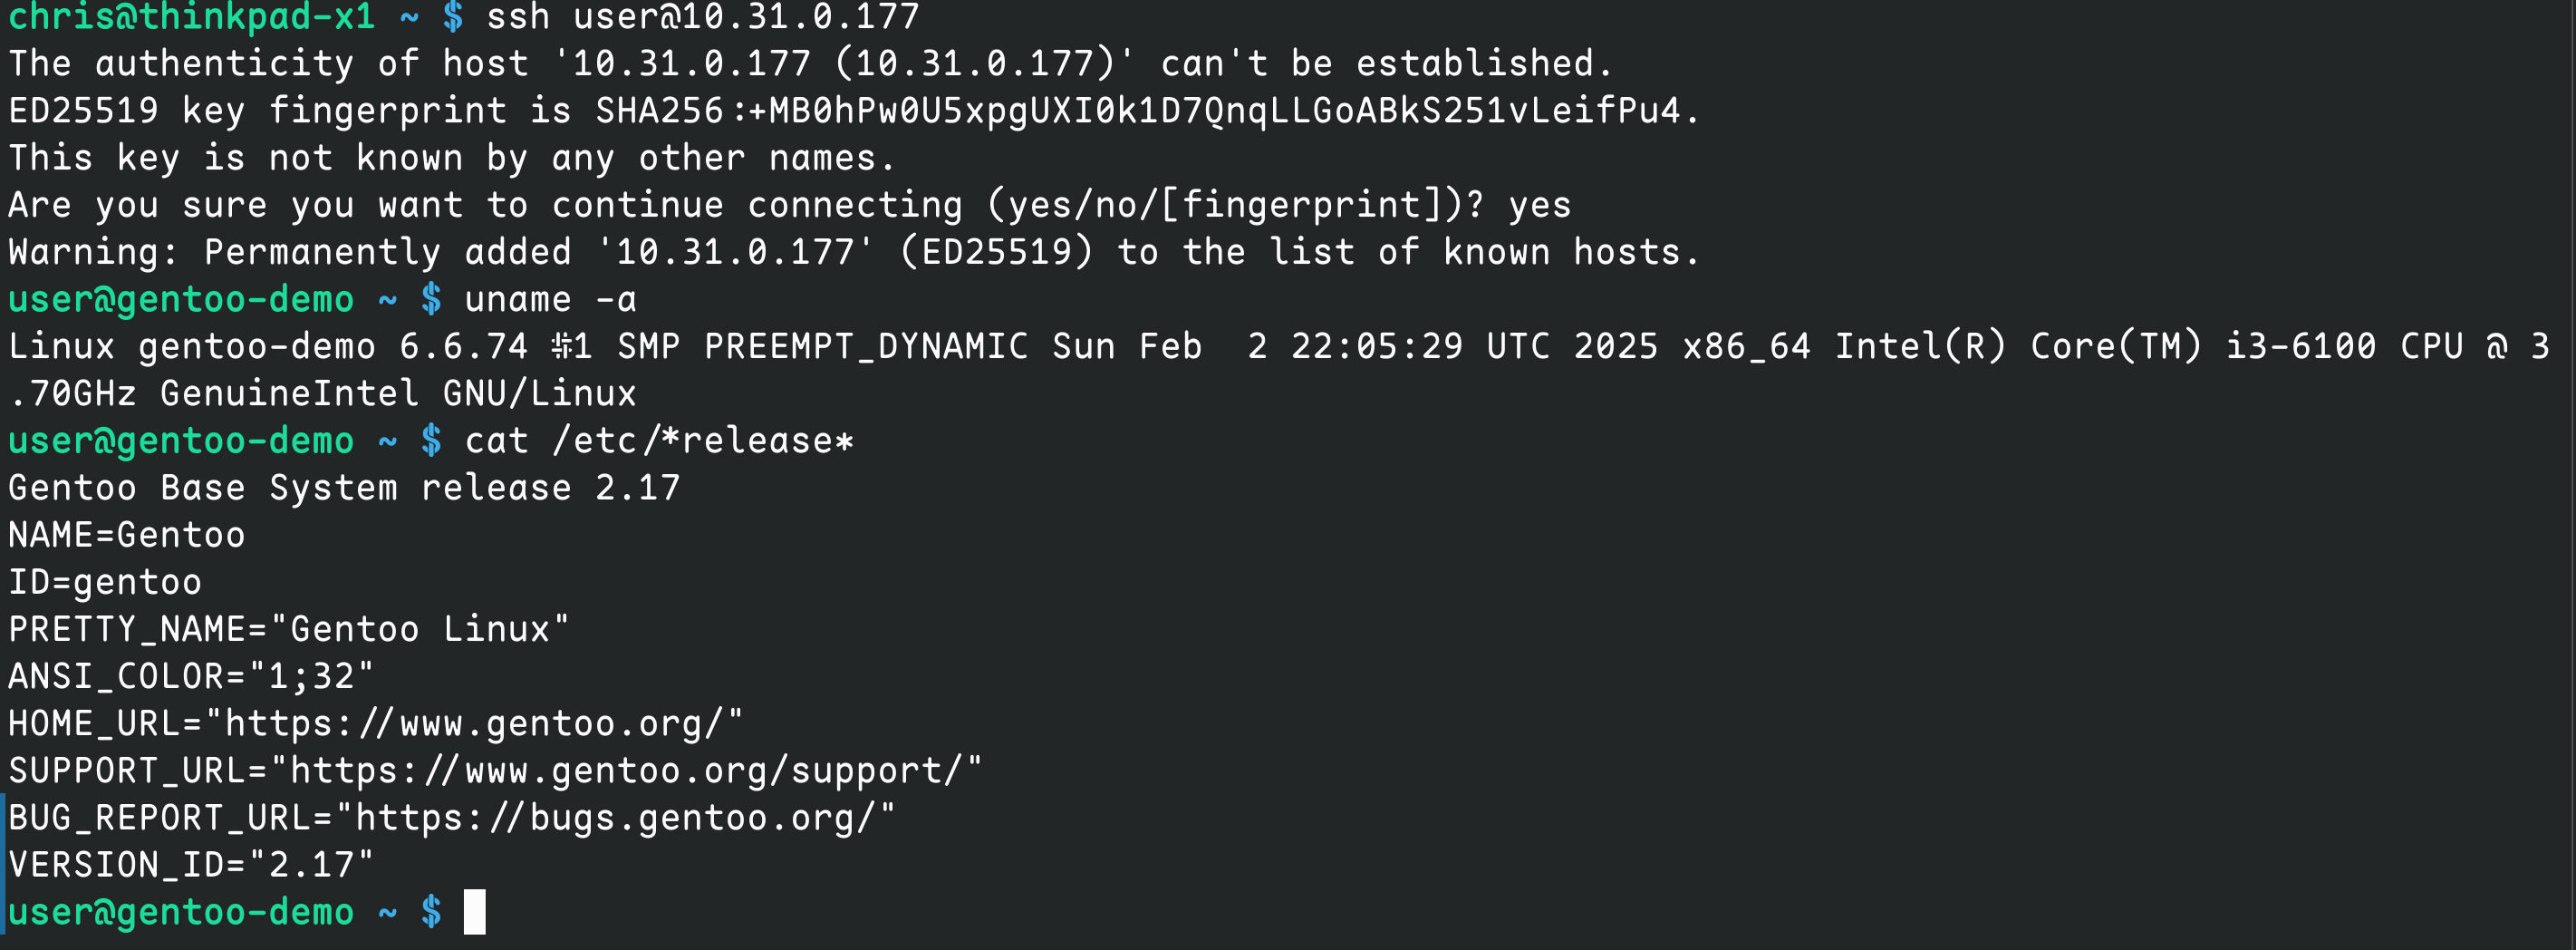Click the PRETTY_NAME="Gentoo Linux" line
Image resolution: width=2576 pixels, height=950 pixels.
click(x=289, y=629)
